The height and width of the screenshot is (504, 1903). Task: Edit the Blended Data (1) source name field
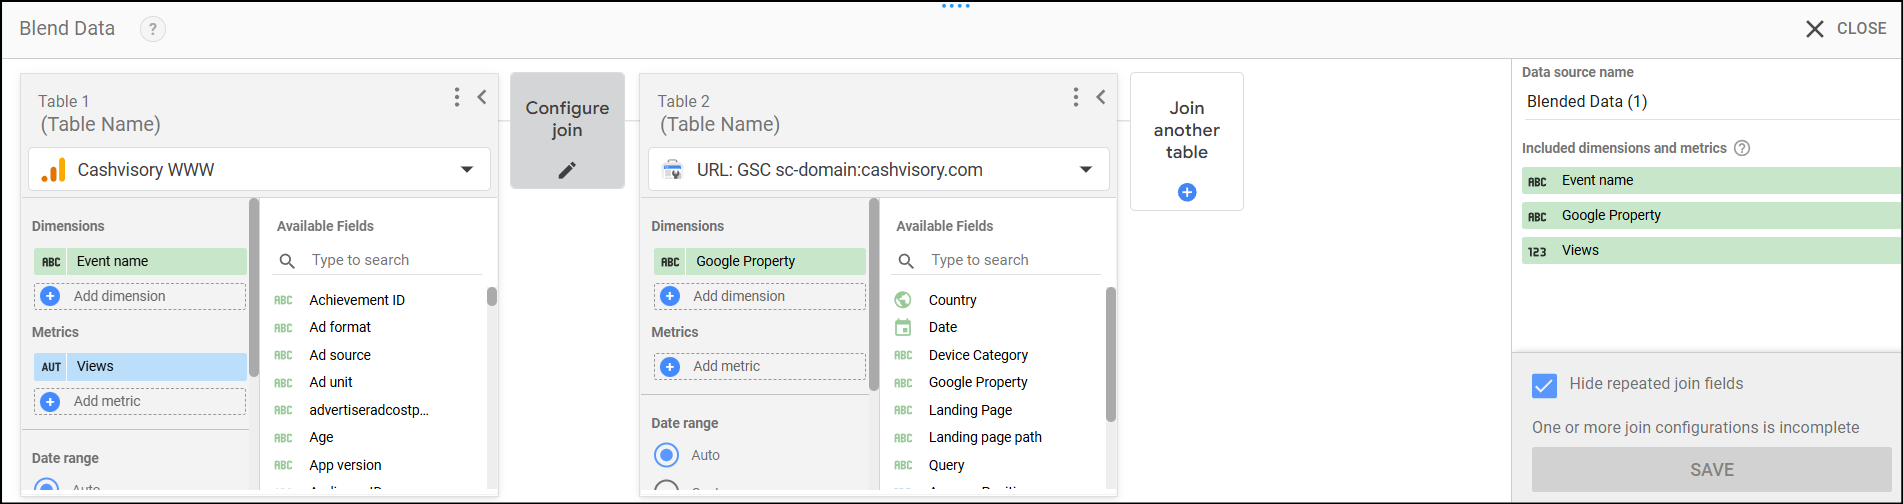tap(1710, 102)
